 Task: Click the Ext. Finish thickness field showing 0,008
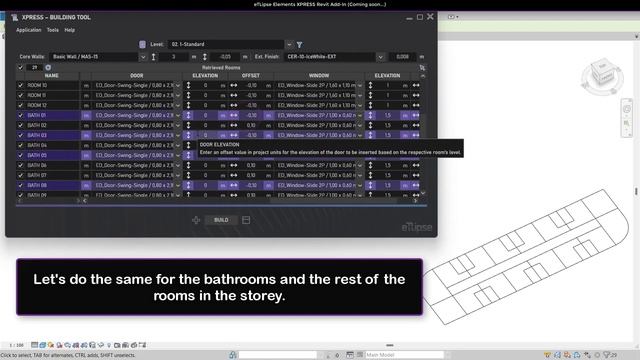pyautogui.click(x=402, y=57)
